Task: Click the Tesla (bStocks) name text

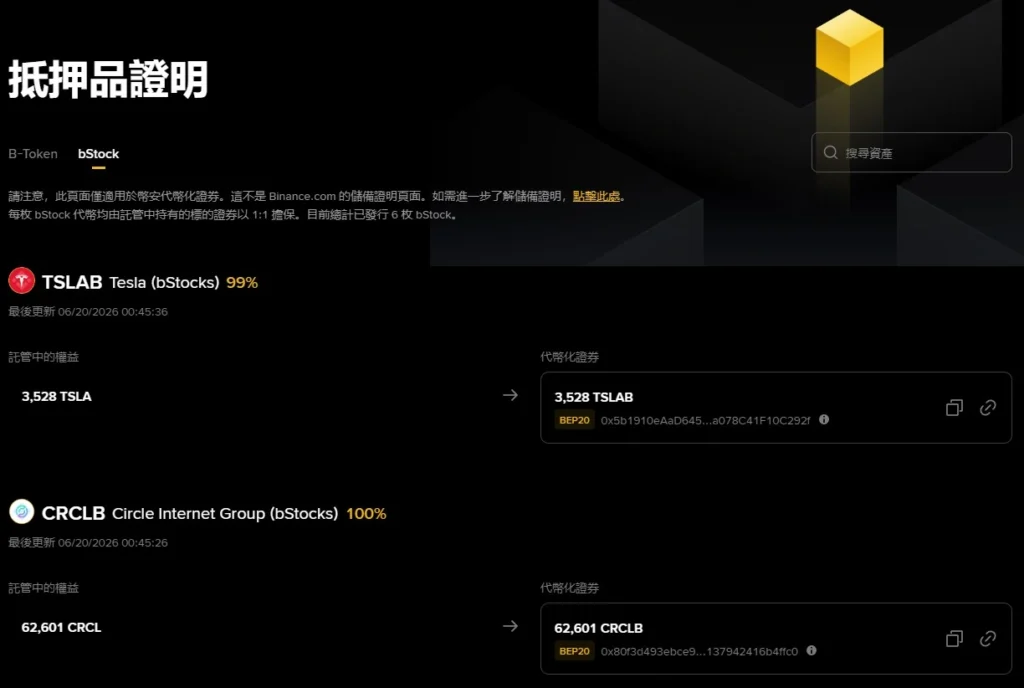Action: [x=164, y=283]
